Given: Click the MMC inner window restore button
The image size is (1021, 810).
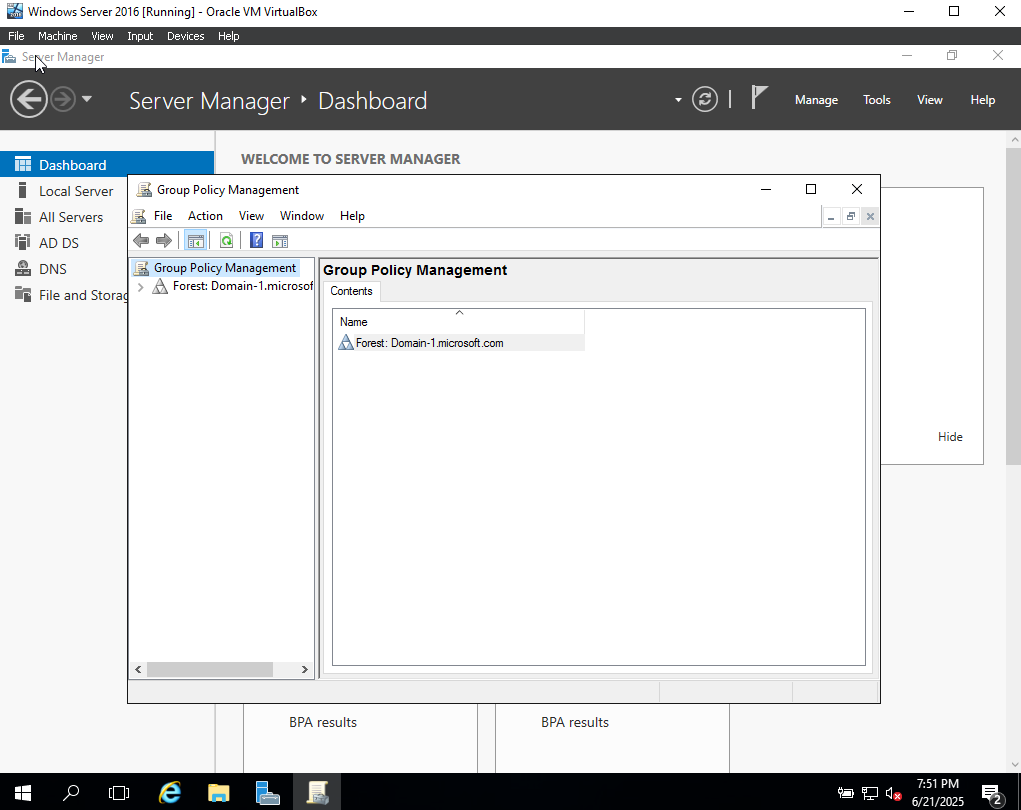Looking at the screenshot, I should tap(850, 216).
